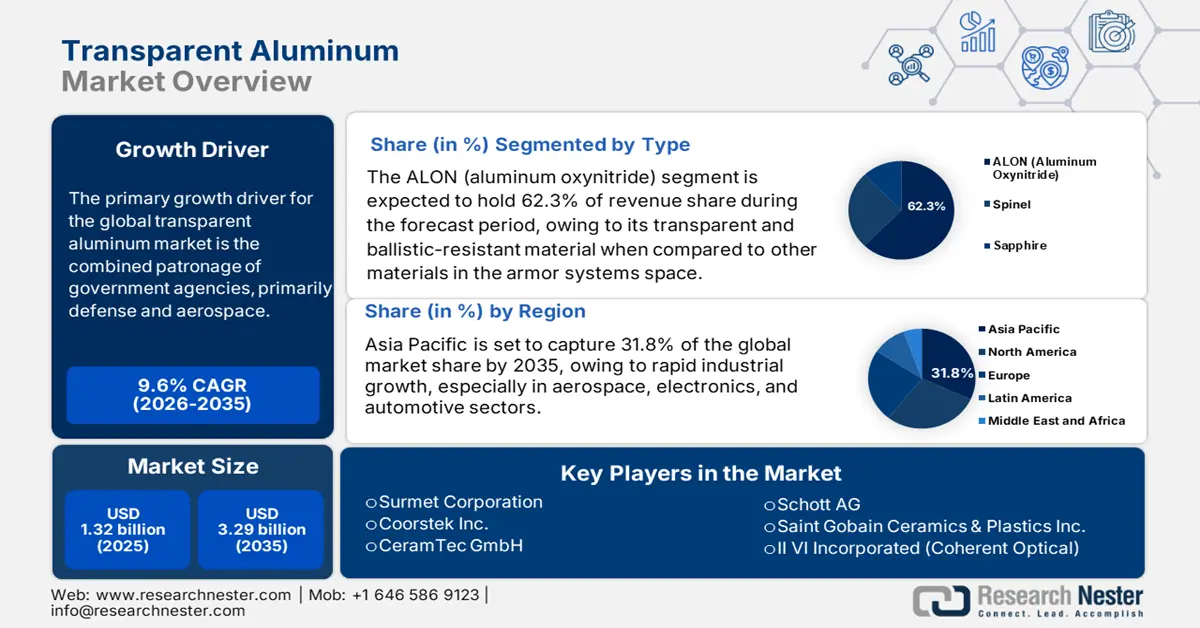
Task: Click the Connect. Lead. Accomplish tagline
Action: 1061,613
